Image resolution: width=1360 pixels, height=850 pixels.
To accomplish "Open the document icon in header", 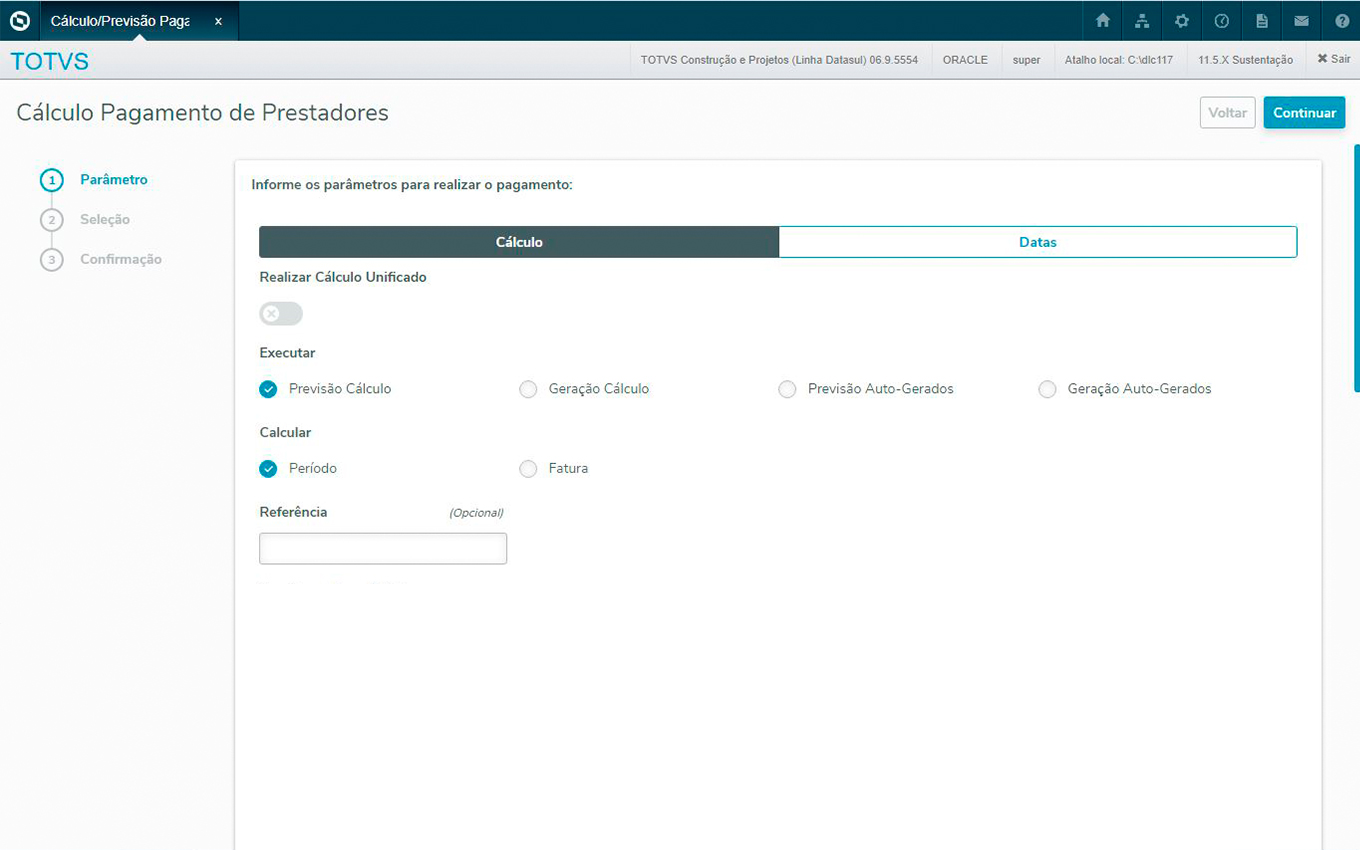I will [x=1262, y=21].
